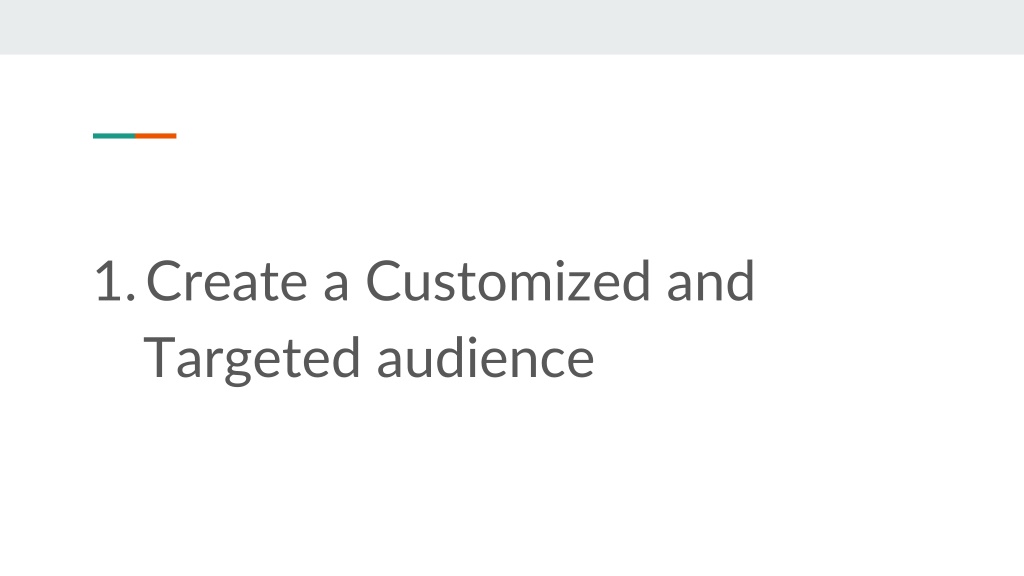Click the word "audience" in the title
1024x576 pixels.
click(x=485, y=357)
